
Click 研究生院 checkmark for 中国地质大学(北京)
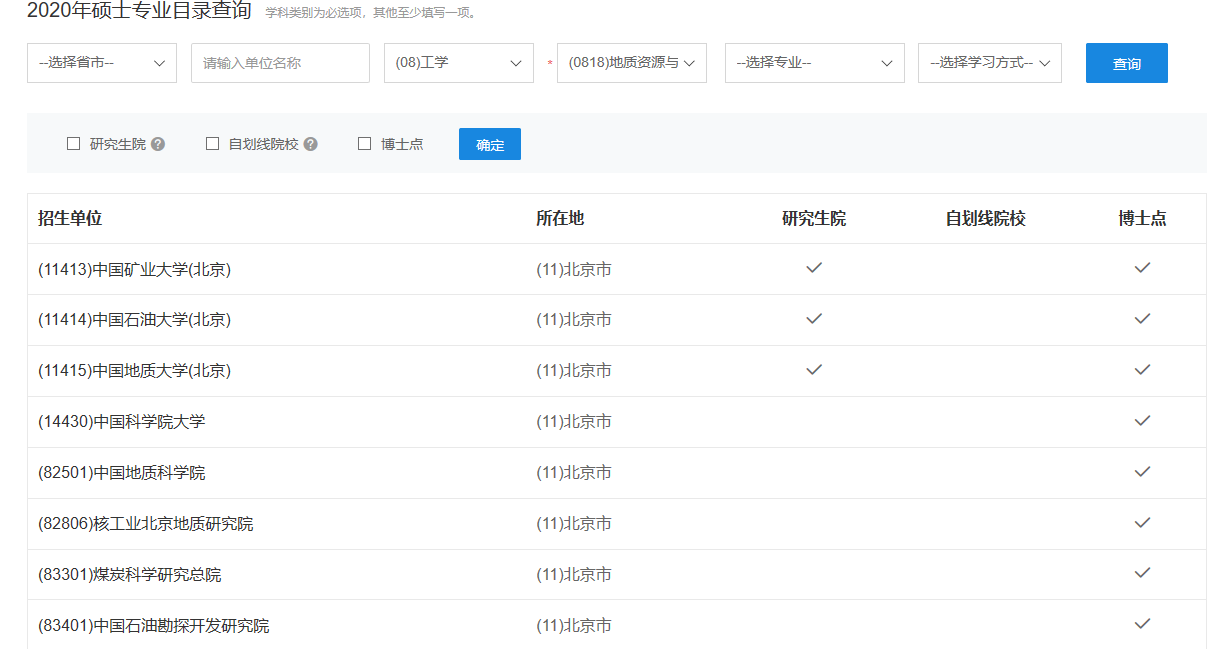pyautogui.click(x=814, y=370)
